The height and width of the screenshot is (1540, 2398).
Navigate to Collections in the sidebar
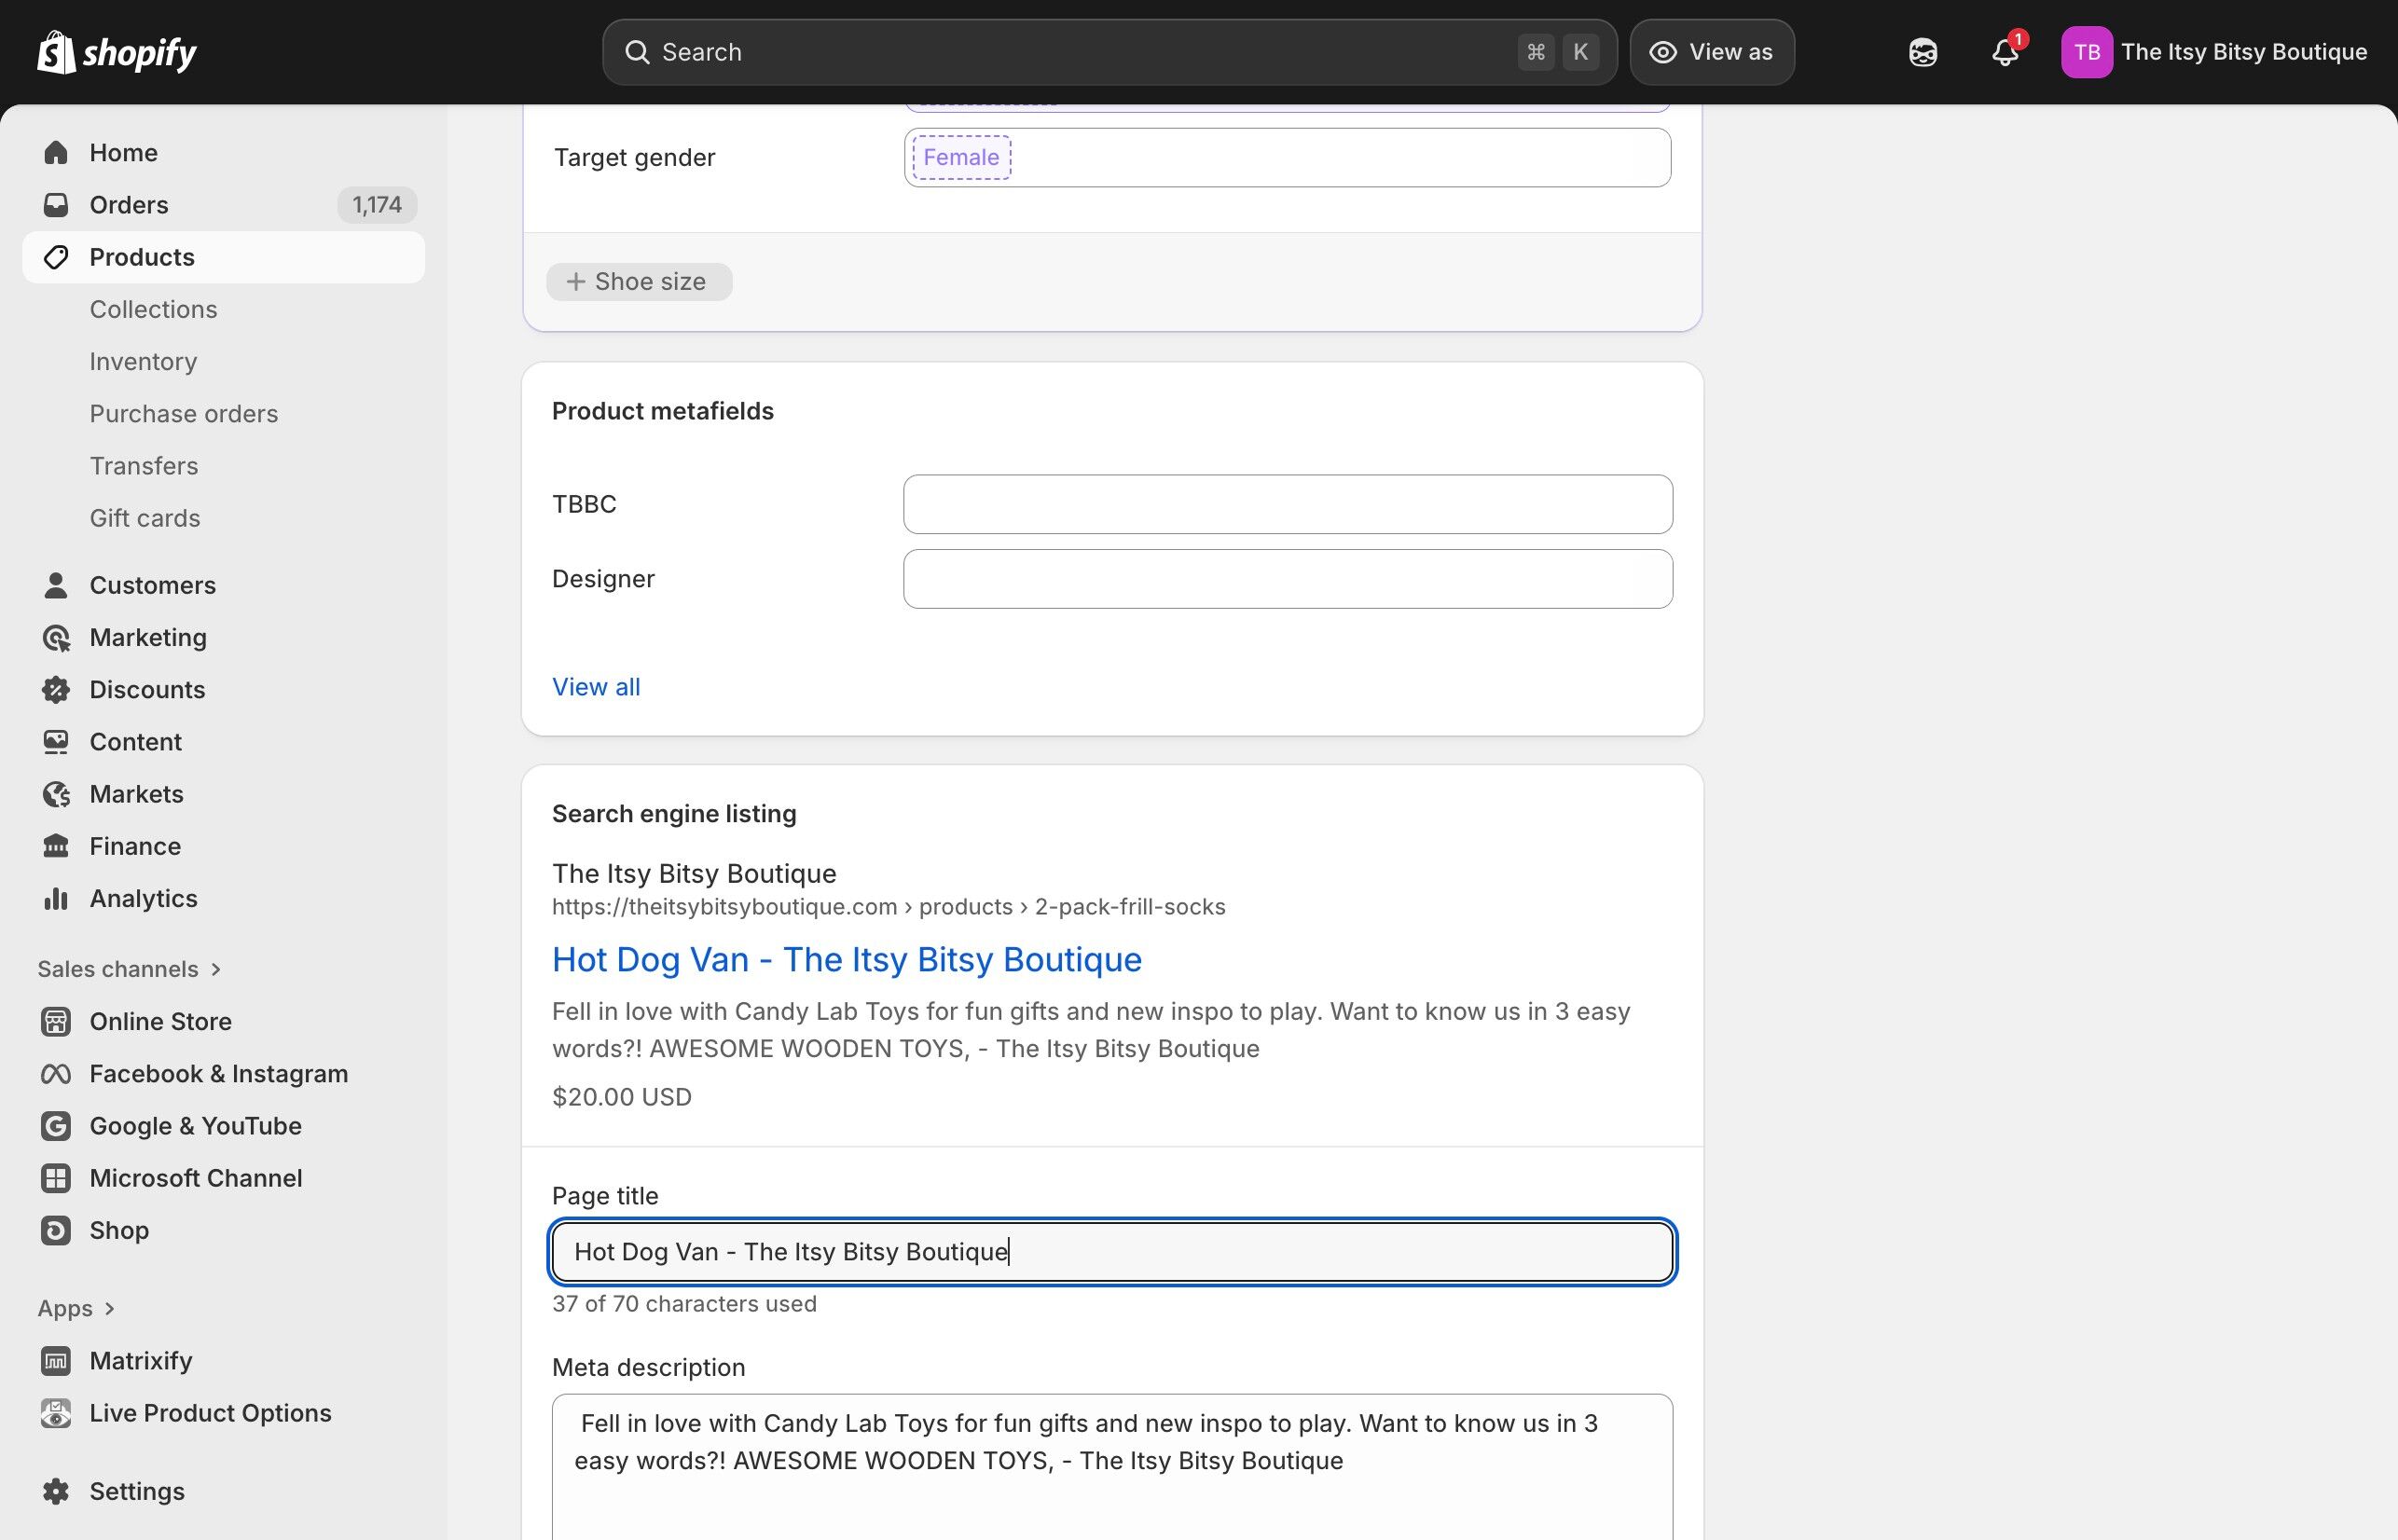(x=153, y=309)
